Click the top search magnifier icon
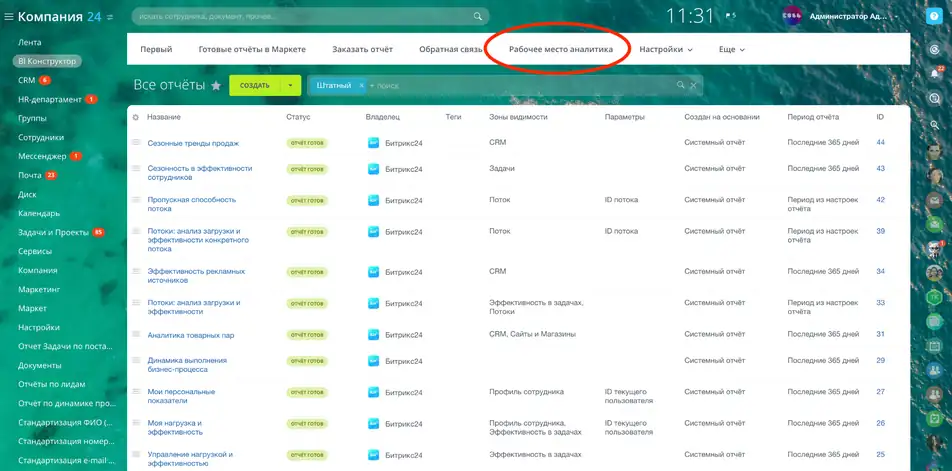952x471 pixels. (478, 16)
